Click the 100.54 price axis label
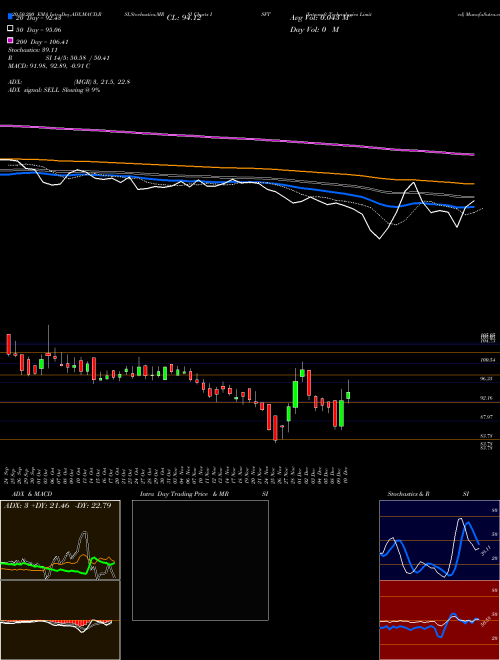Screen dimensions: 500x660 [x=489, y=360]
